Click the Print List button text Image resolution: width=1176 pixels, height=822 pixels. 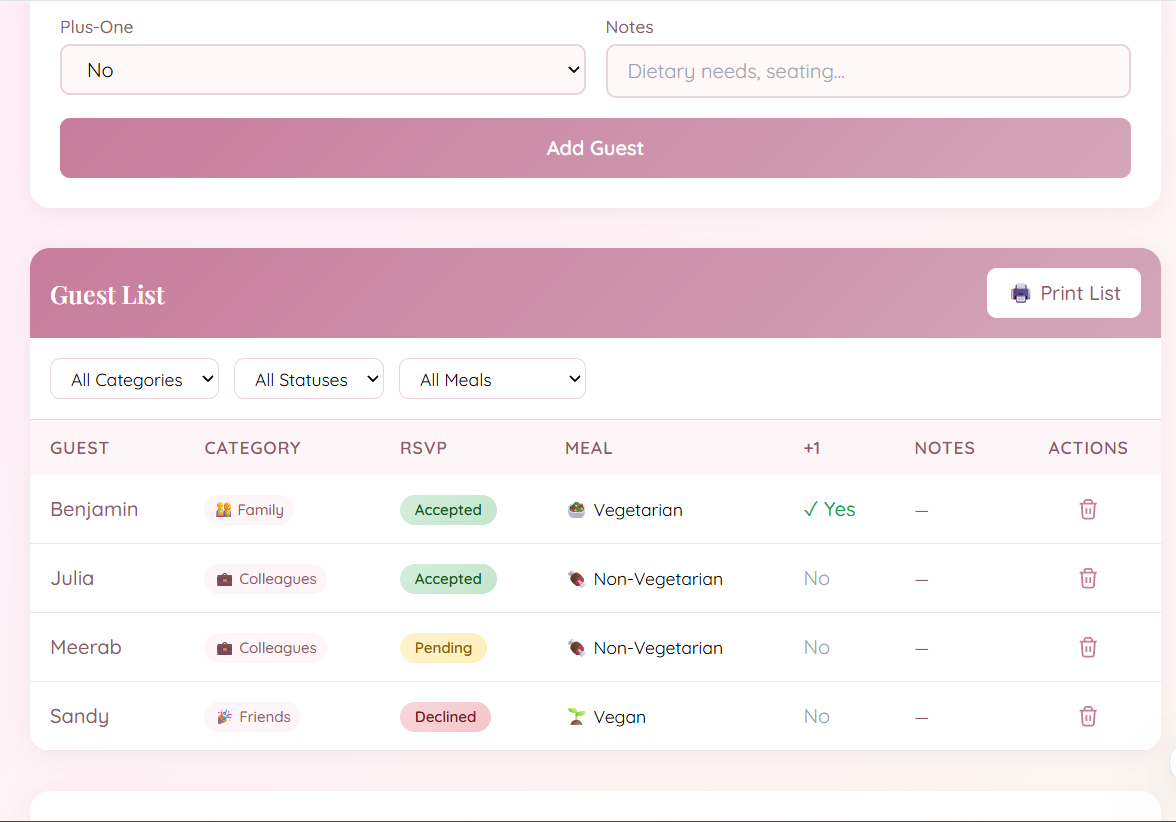[x=1080, y=293]
